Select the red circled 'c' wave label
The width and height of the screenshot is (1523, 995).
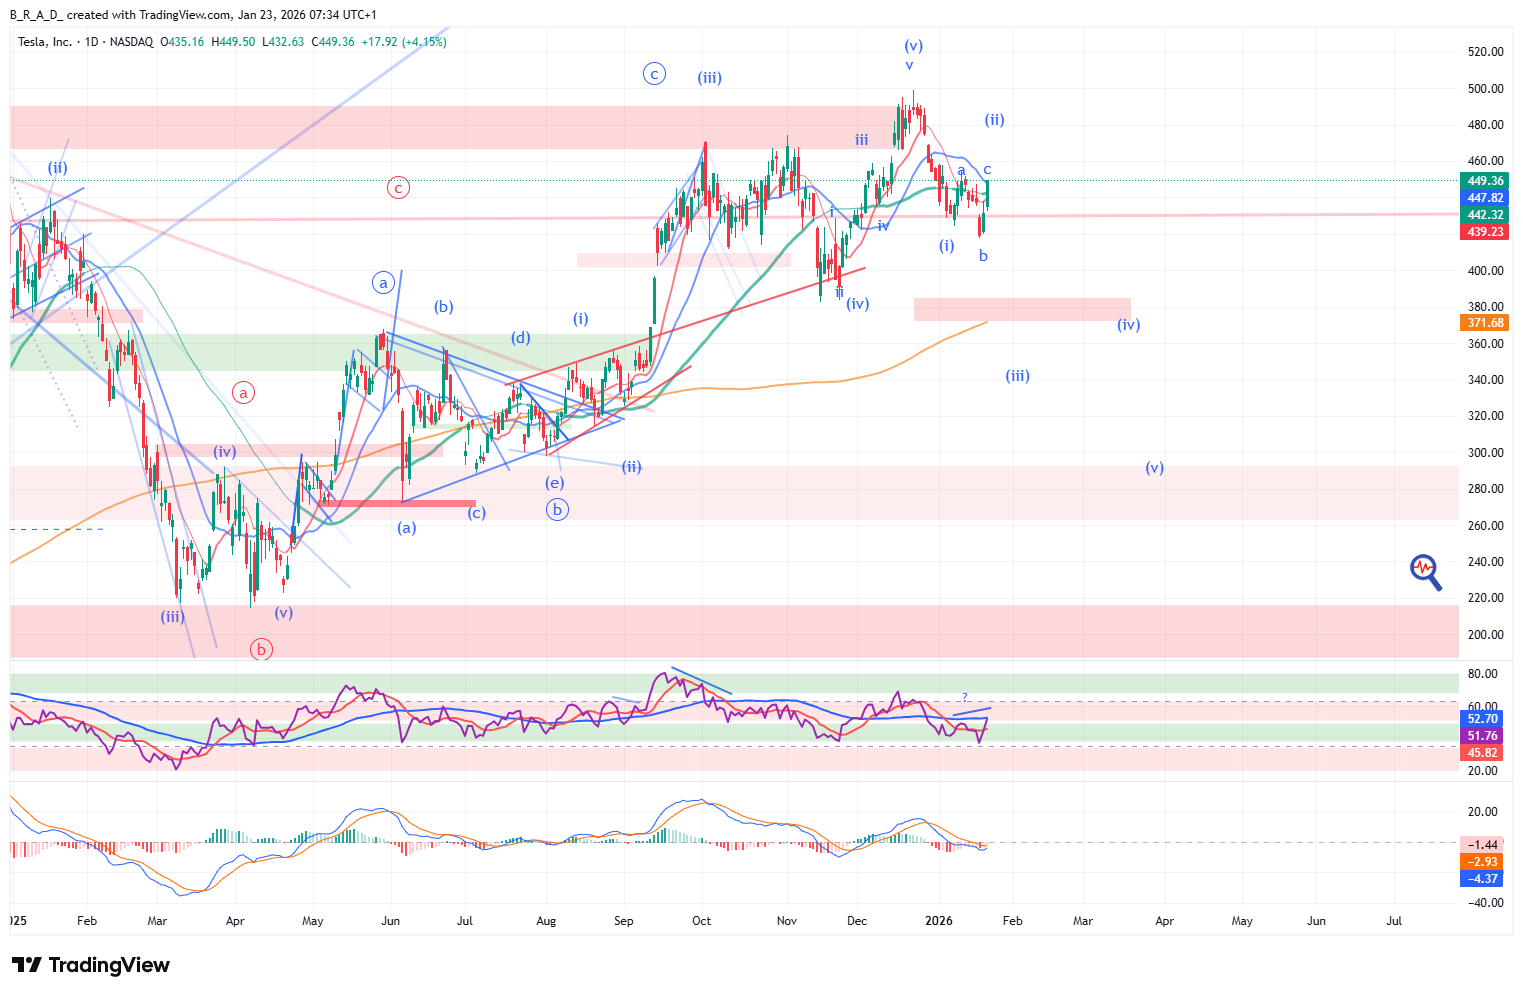click(x=398, y=188)
